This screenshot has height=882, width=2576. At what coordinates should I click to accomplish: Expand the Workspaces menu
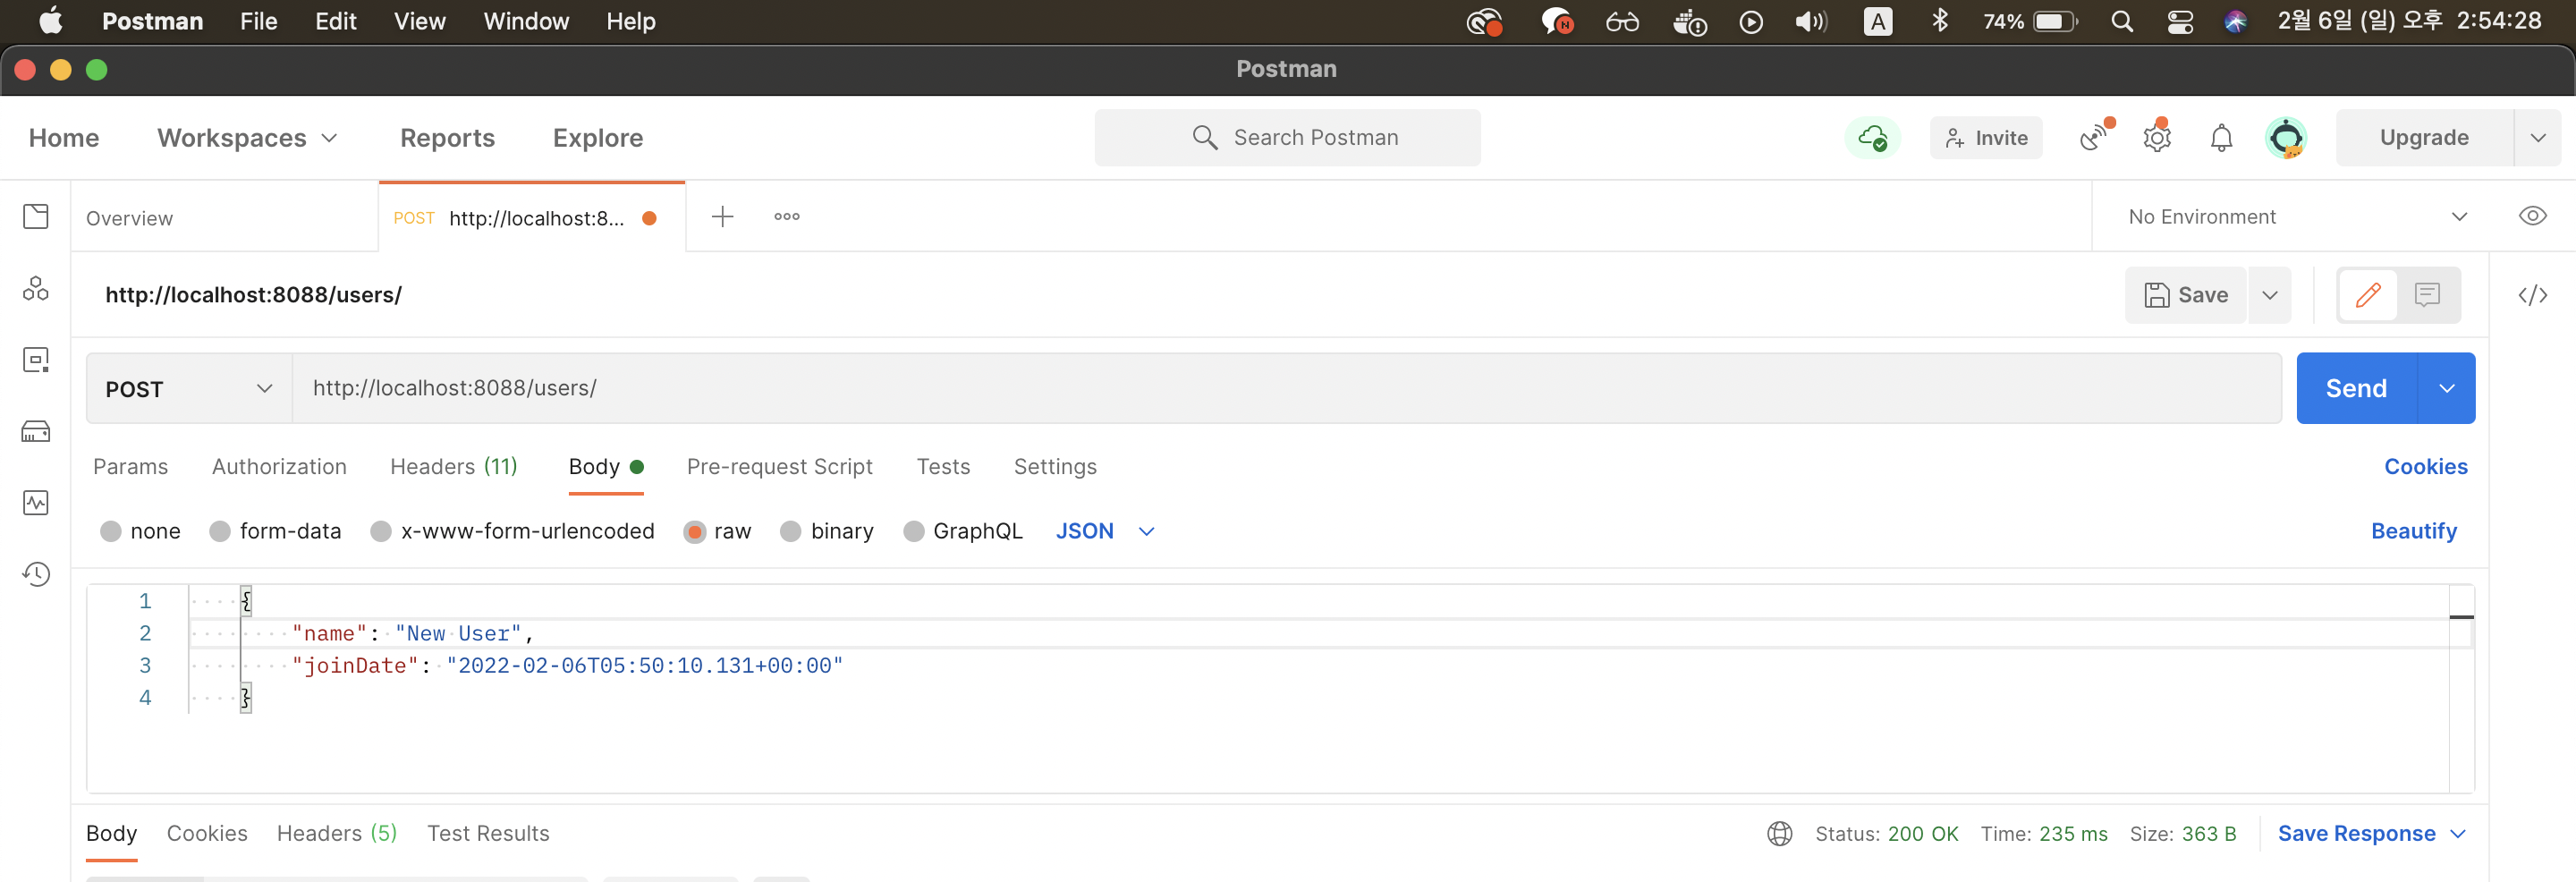[247, 138]
